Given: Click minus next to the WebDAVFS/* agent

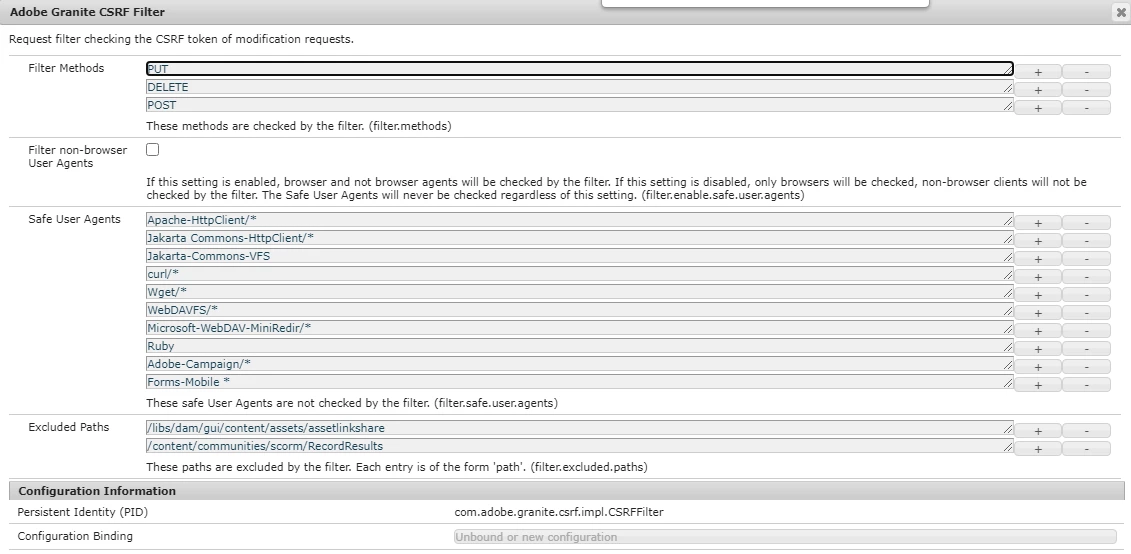Looking at the screenshot, I should coord(1086,312).
